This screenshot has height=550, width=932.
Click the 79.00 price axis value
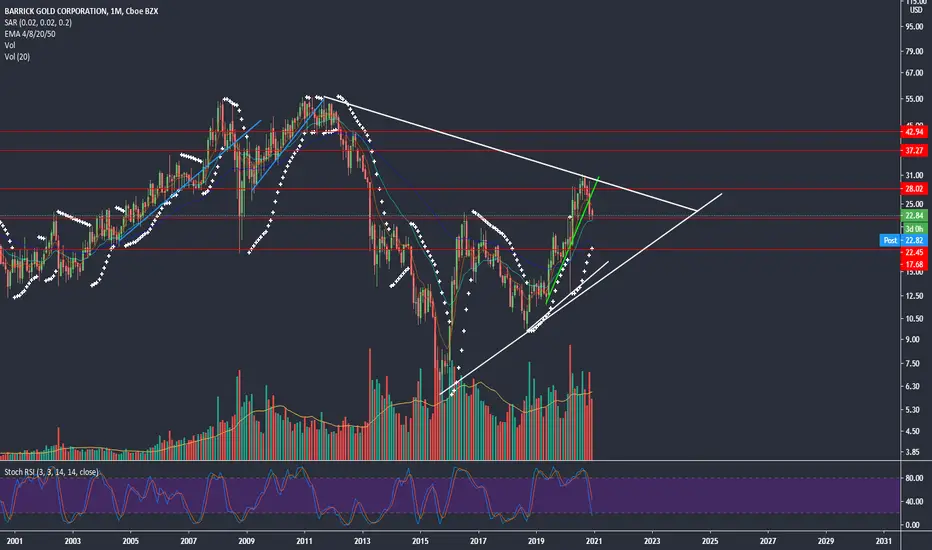914,51
